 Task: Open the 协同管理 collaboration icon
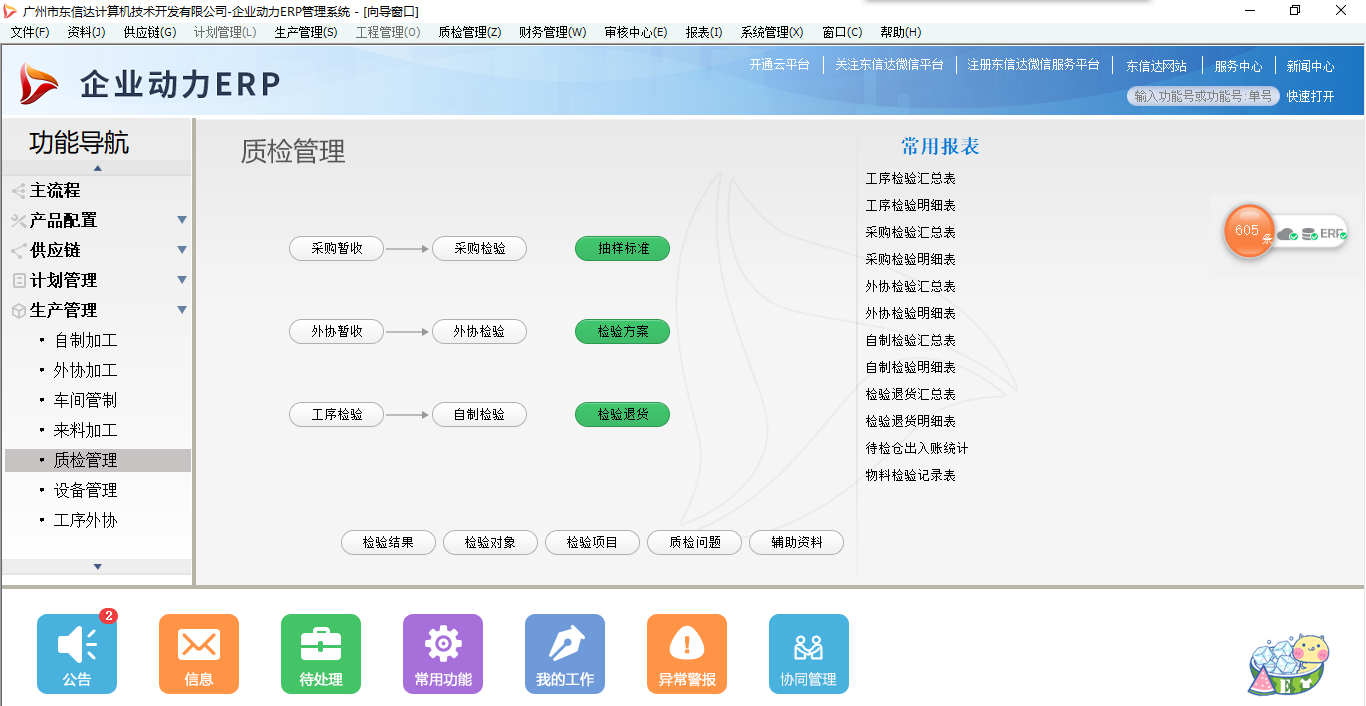click(808, 653)
